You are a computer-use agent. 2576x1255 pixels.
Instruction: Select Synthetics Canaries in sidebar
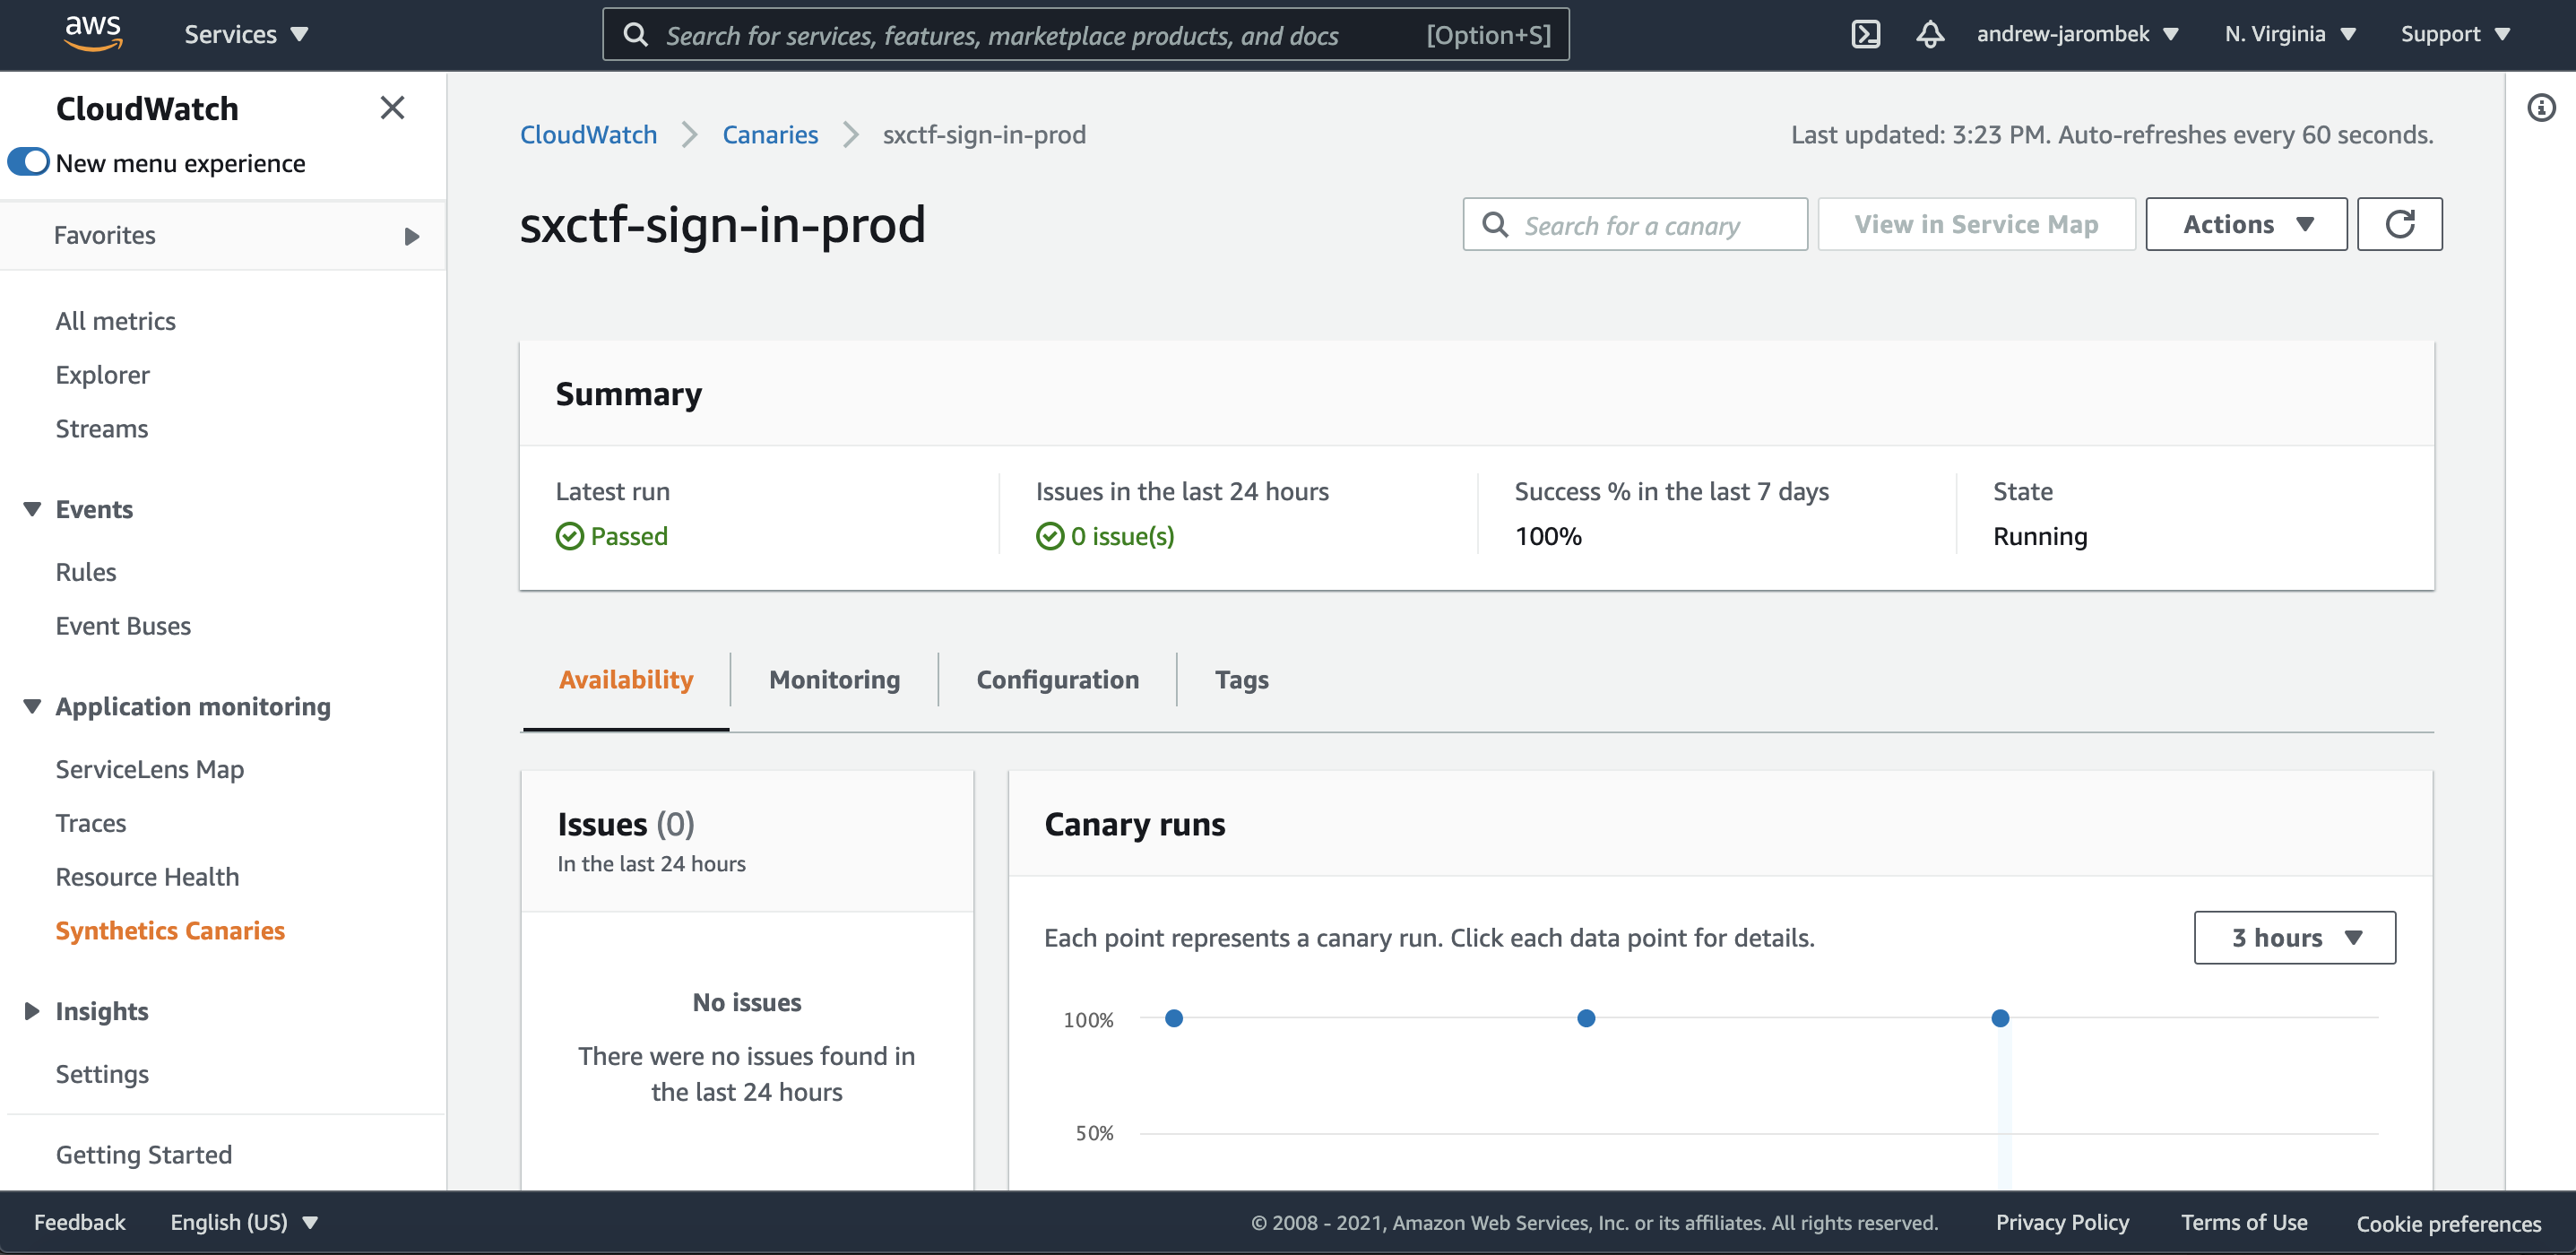pyautogui.click(x=170, y=931)
